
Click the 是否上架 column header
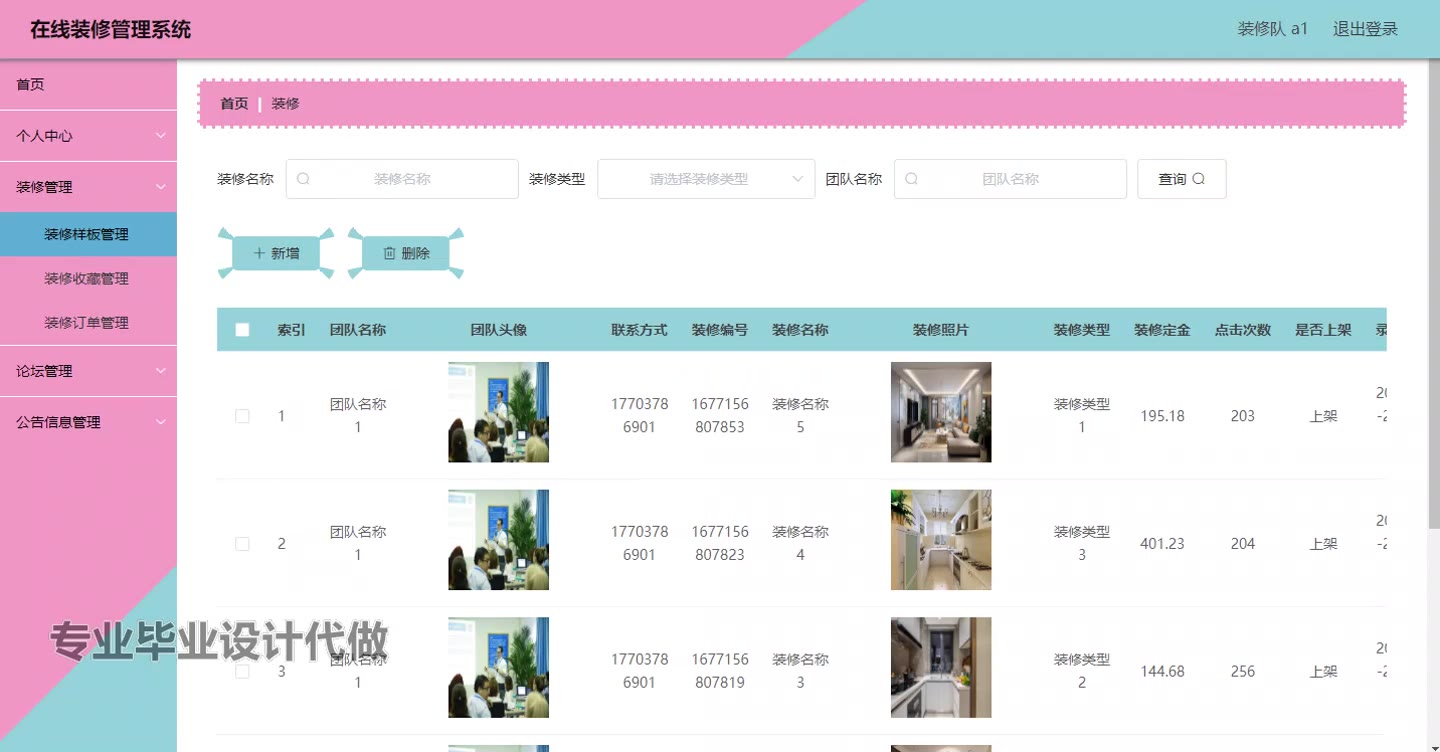tap(1323, 330)
